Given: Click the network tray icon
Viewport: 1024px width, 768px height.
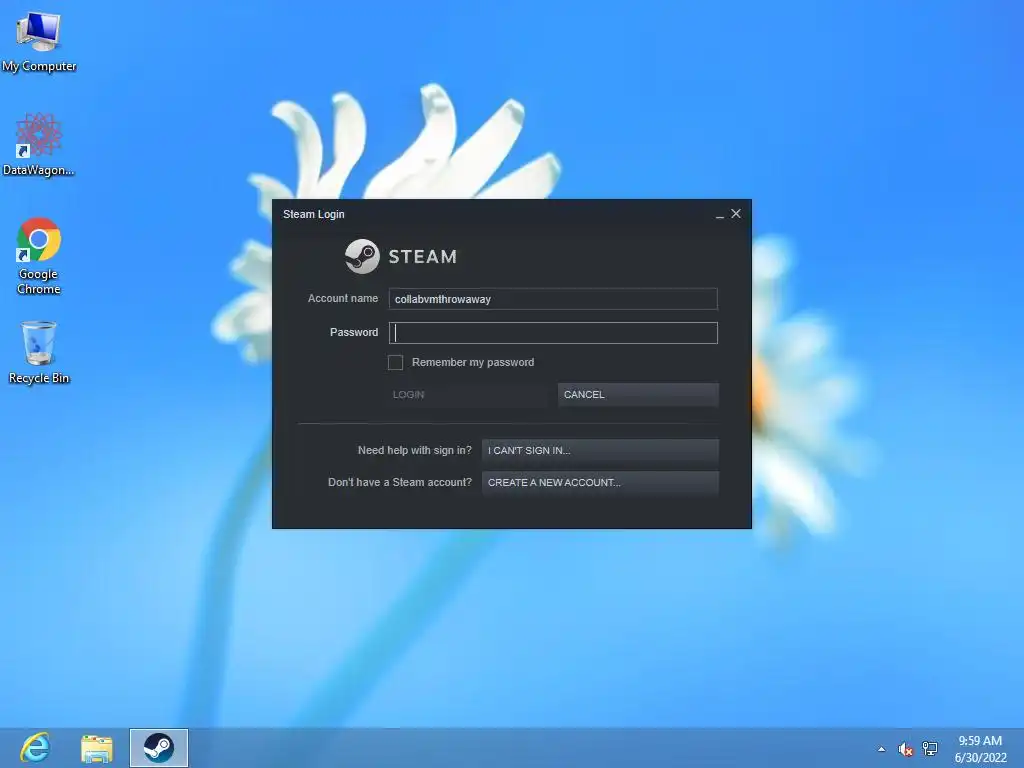Looking at the screenshot, I should point(930,749).
